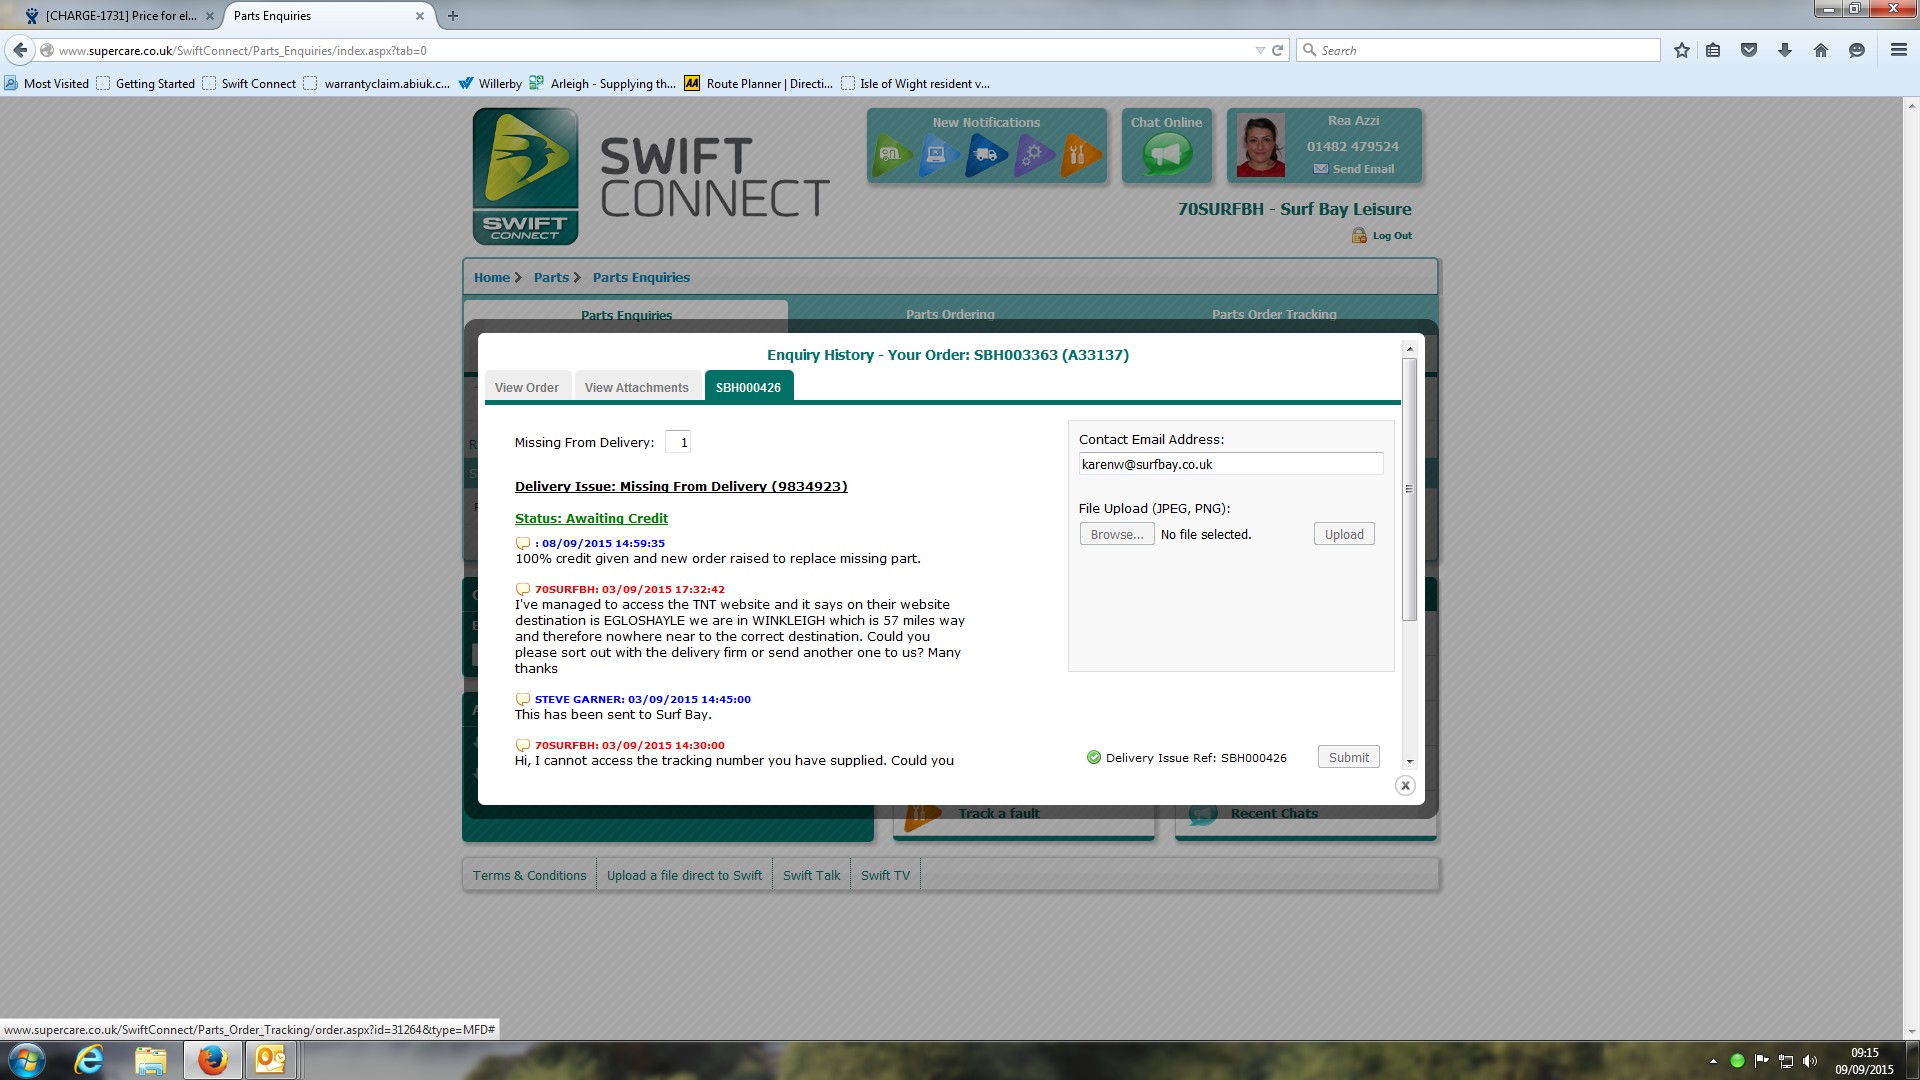The height and width of the screenshot is (1080, 1920).
Task: Open Firefox hamburger menu
Action: 1898,50
